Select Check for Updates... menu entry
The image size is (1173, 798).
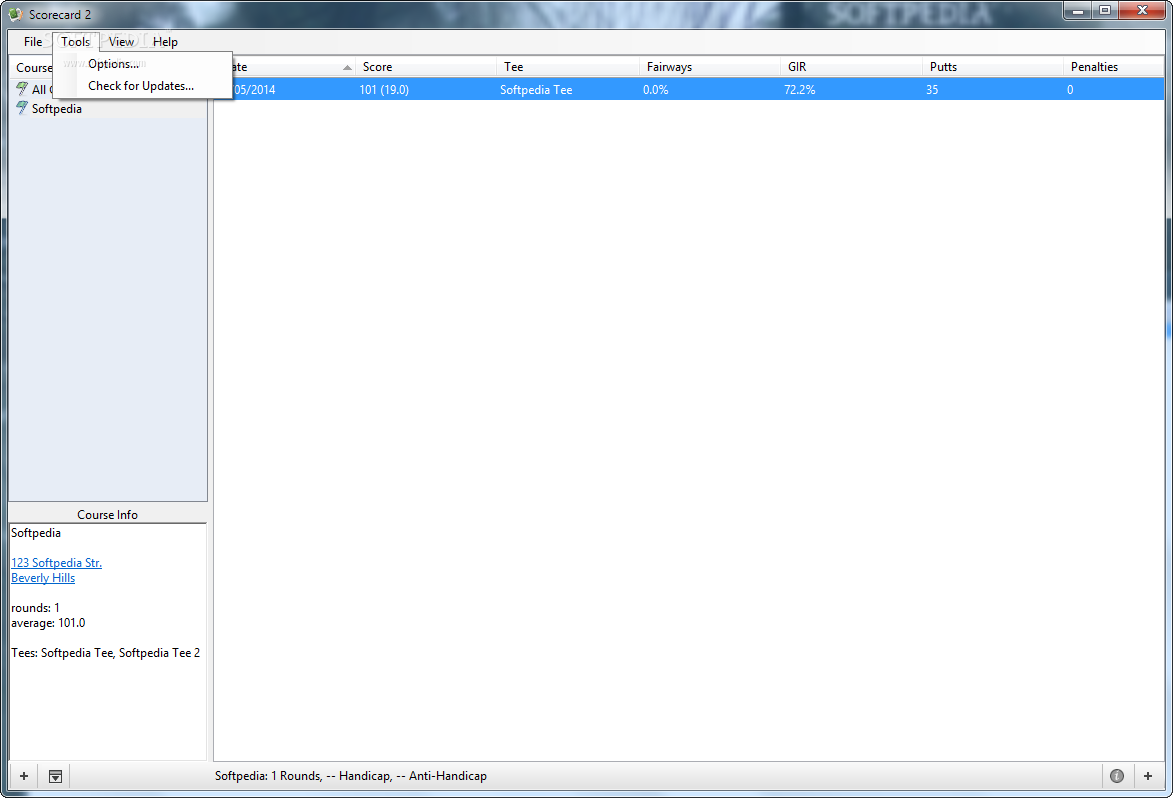(x=141, y=86)
